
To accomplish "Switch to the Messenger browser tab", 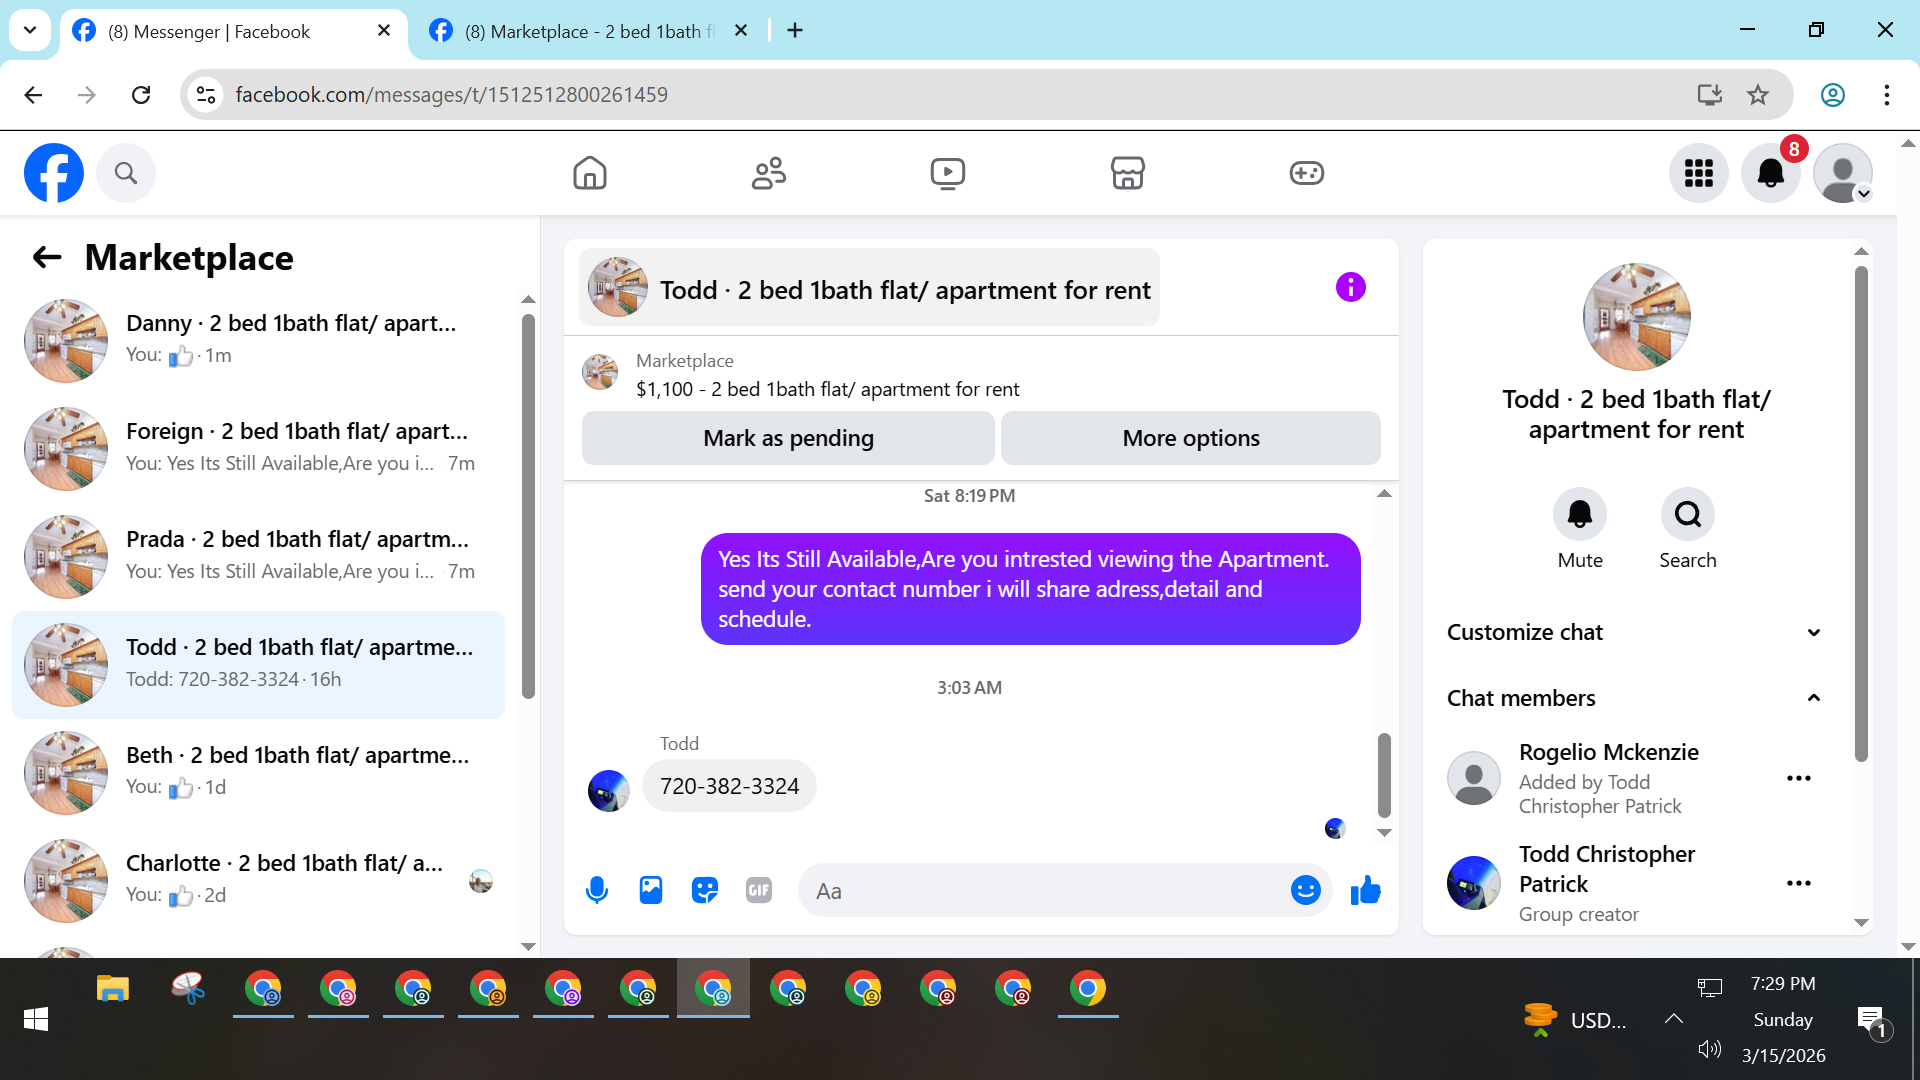I will (x=233, y=31).
